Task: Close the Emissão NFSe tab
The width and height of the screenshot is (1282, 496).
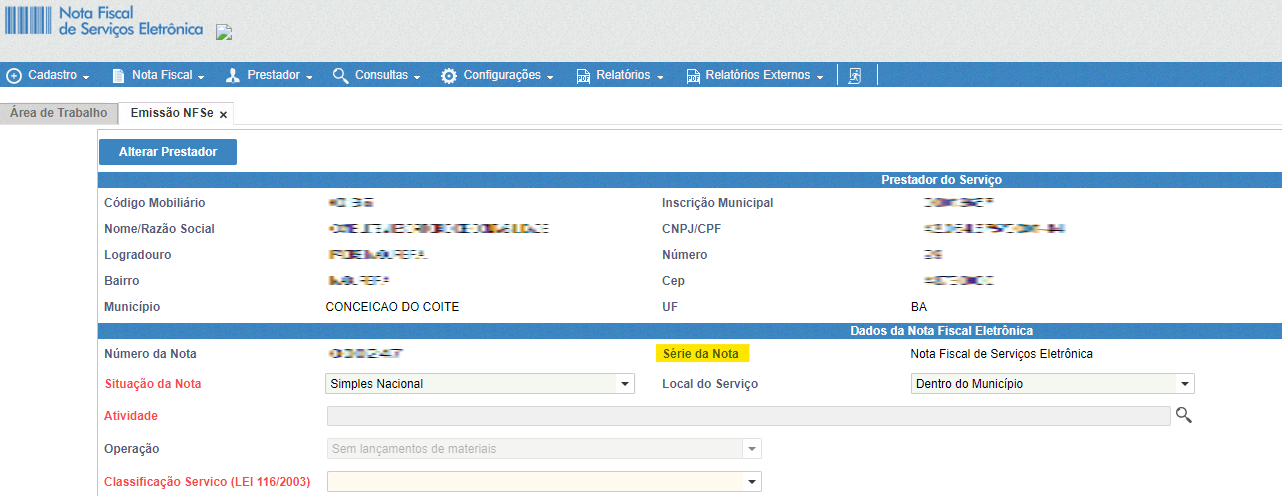Action: coord(224,115)
